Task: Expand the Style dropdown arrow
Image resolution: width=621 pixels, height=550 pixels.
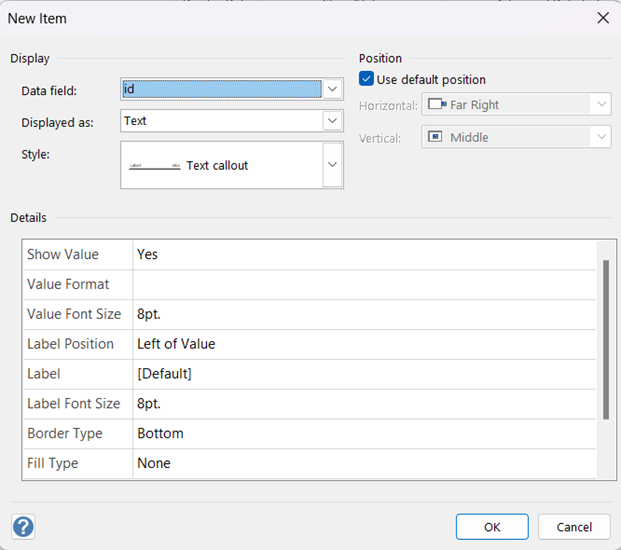Action: pyautogui.click(x=333, y=165)
